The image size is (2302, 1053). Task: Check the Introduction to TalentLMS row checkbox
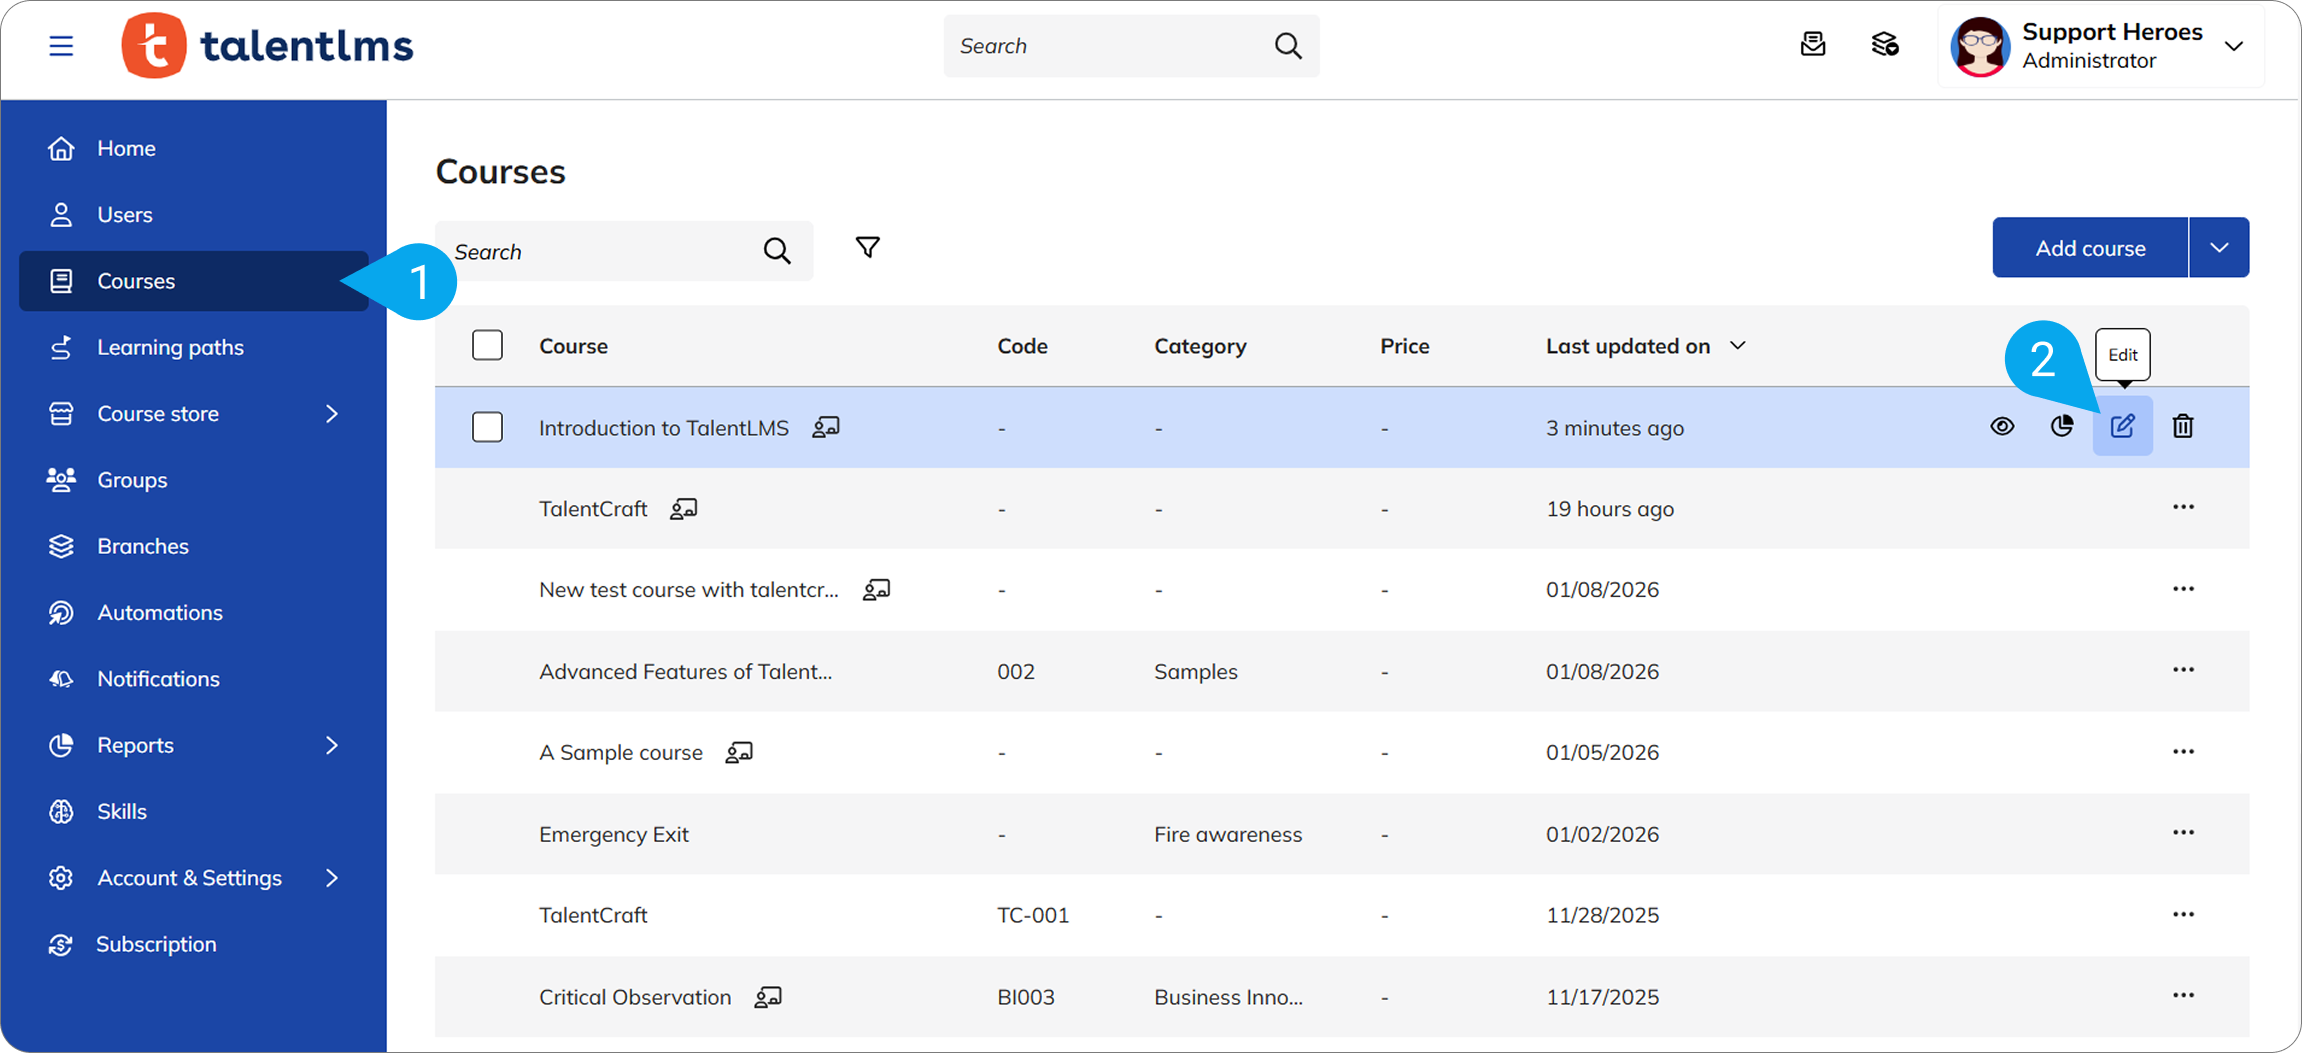click(x=487, y=428)
